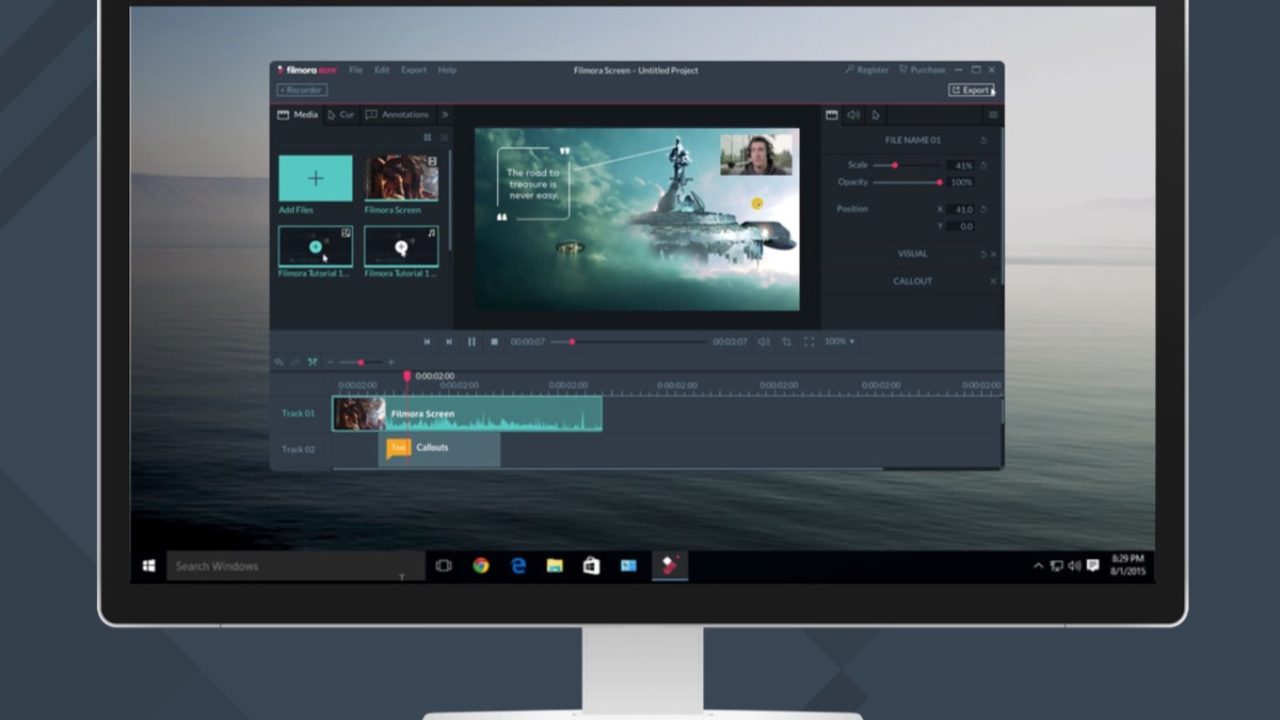Select the Track 01 label
Viewport: 1280px width, 720px height.
[x=298, y=414]
